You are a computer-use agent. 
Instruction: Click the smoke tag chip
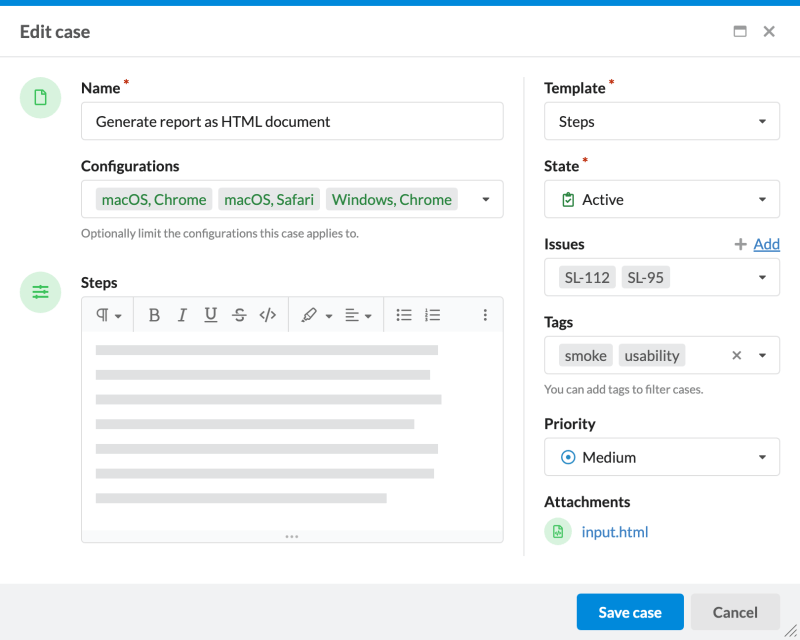[586, 355]
